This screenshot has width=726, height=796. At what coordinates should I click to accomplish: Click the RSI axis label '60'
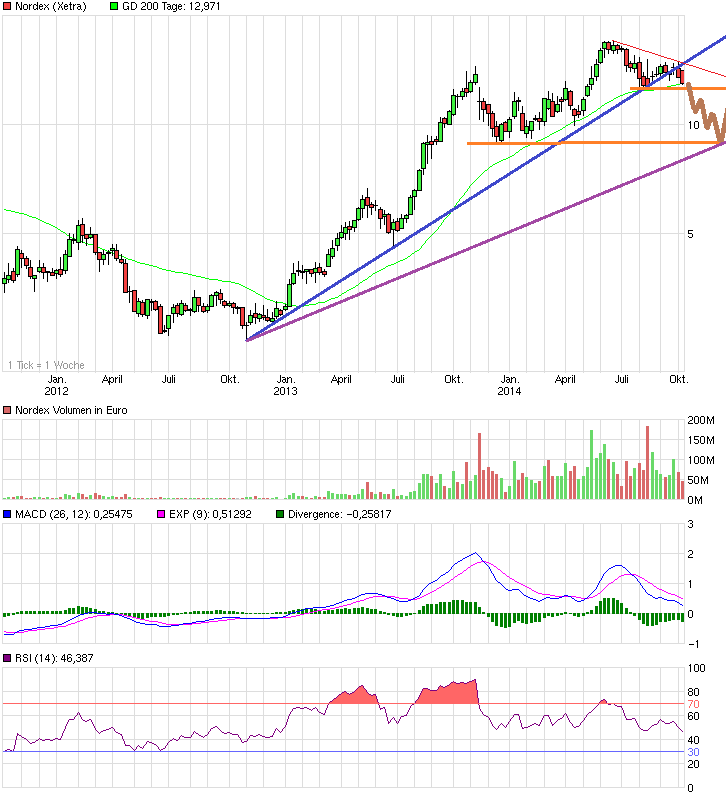point(694,716)
